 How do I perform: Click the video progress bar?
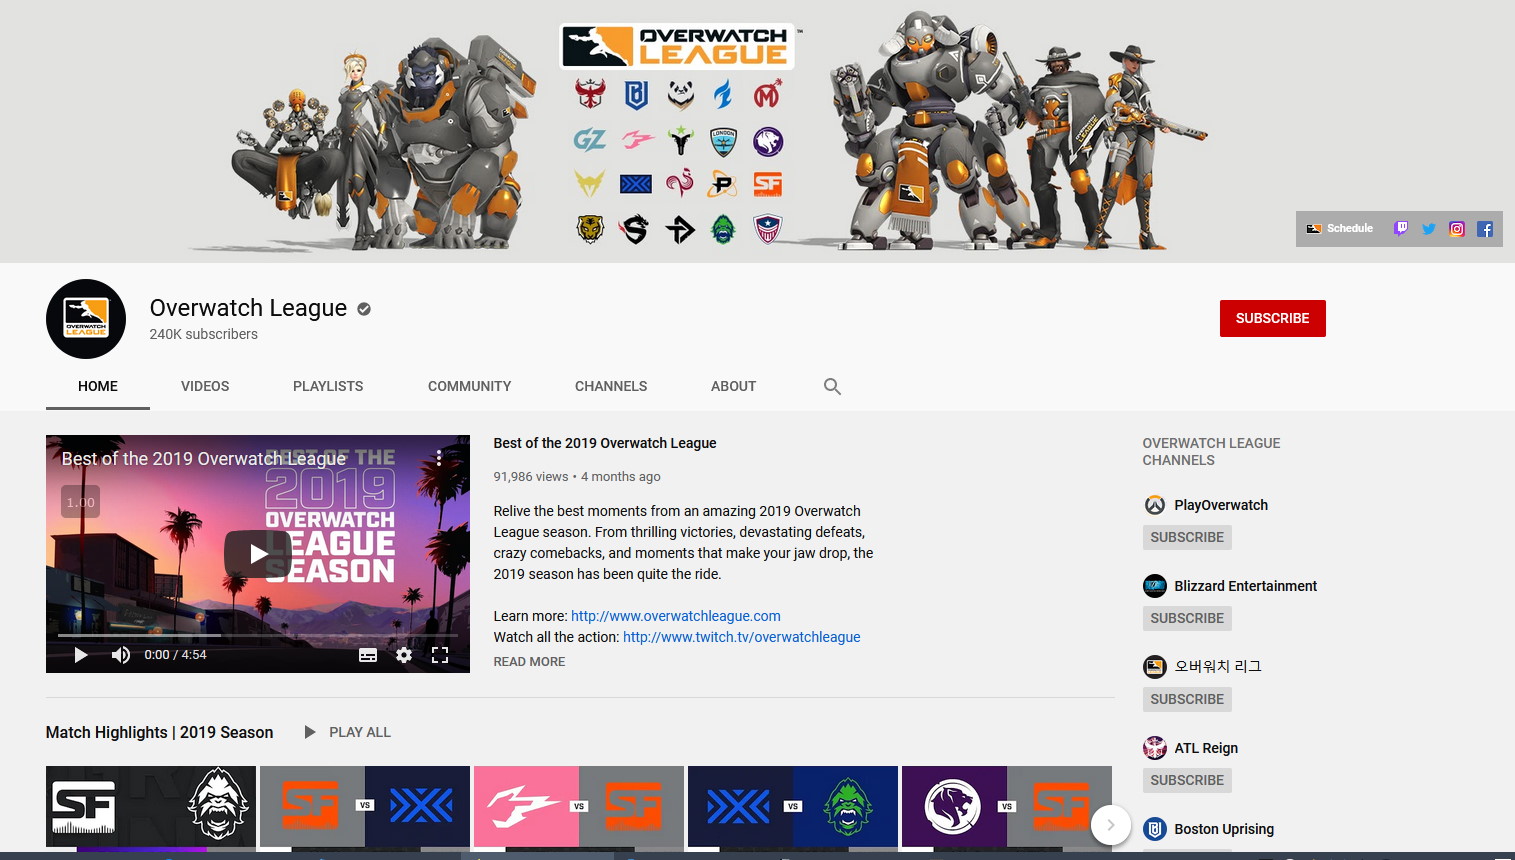coord(258,635)
